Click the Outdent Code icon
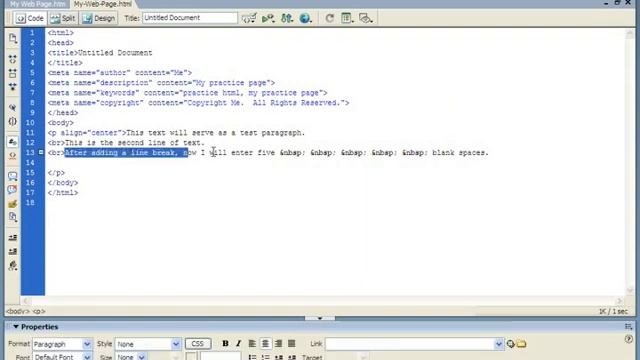Viewport: 640px width, 360px height. point(13,251)
